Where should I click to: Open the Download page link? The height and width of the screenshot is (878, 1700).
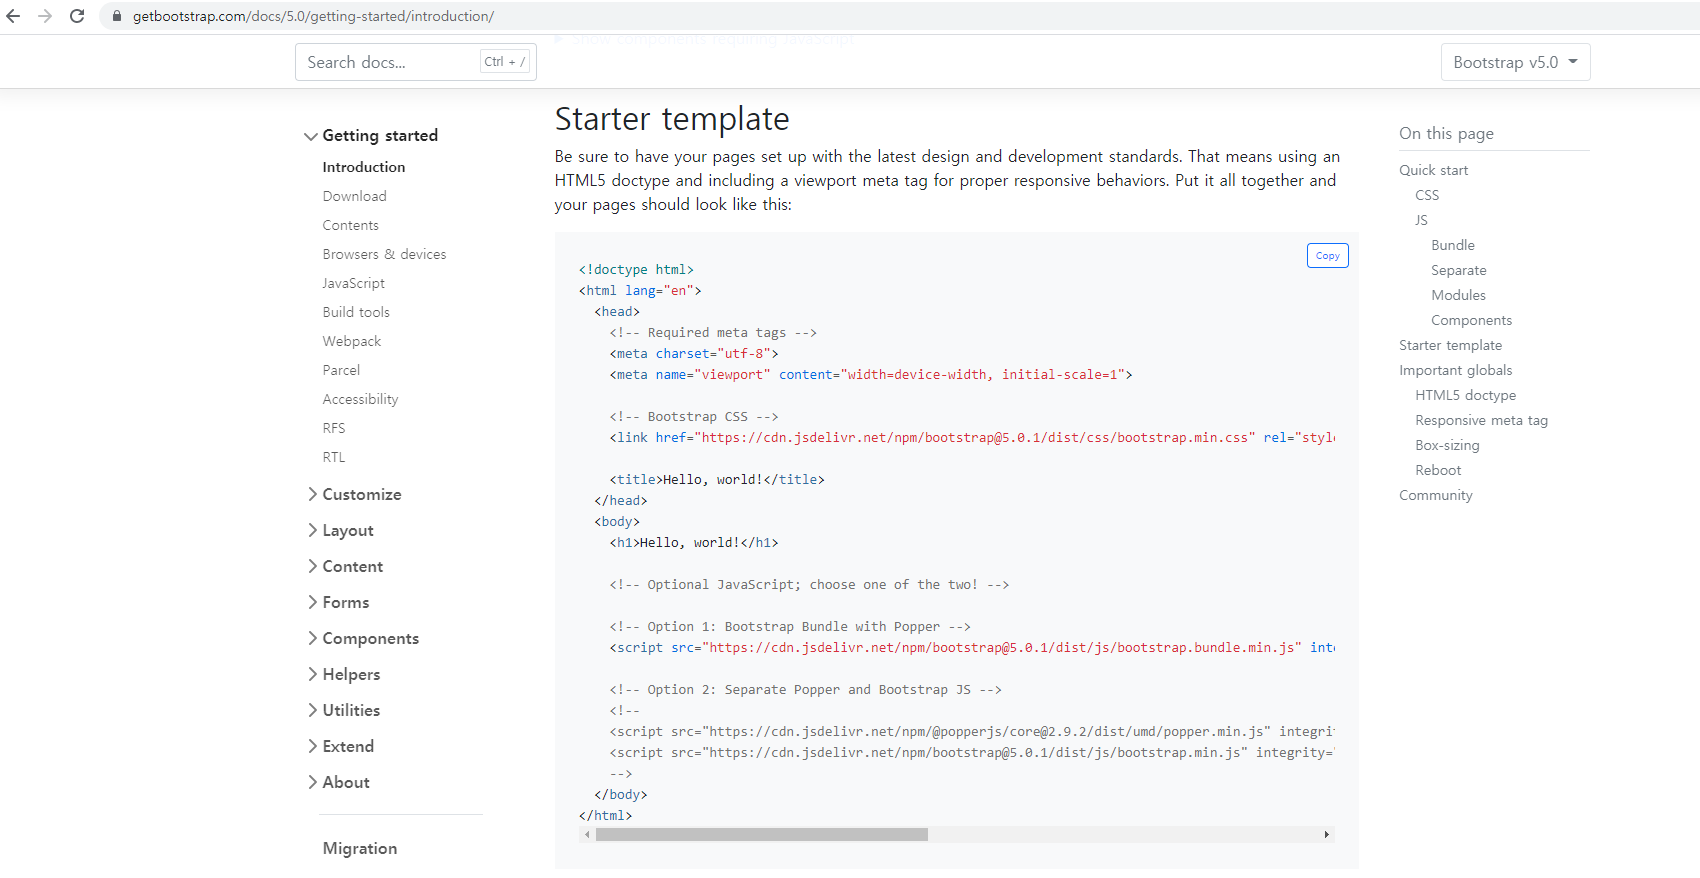pyautogui.click(x=354, y=196)
